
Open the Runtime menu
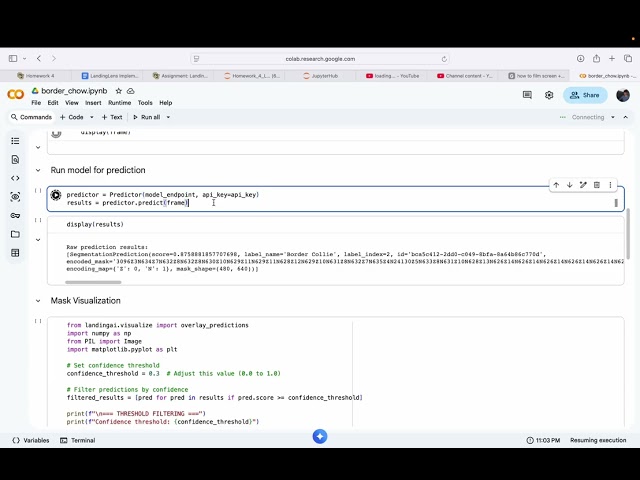(x=119, y=102)
